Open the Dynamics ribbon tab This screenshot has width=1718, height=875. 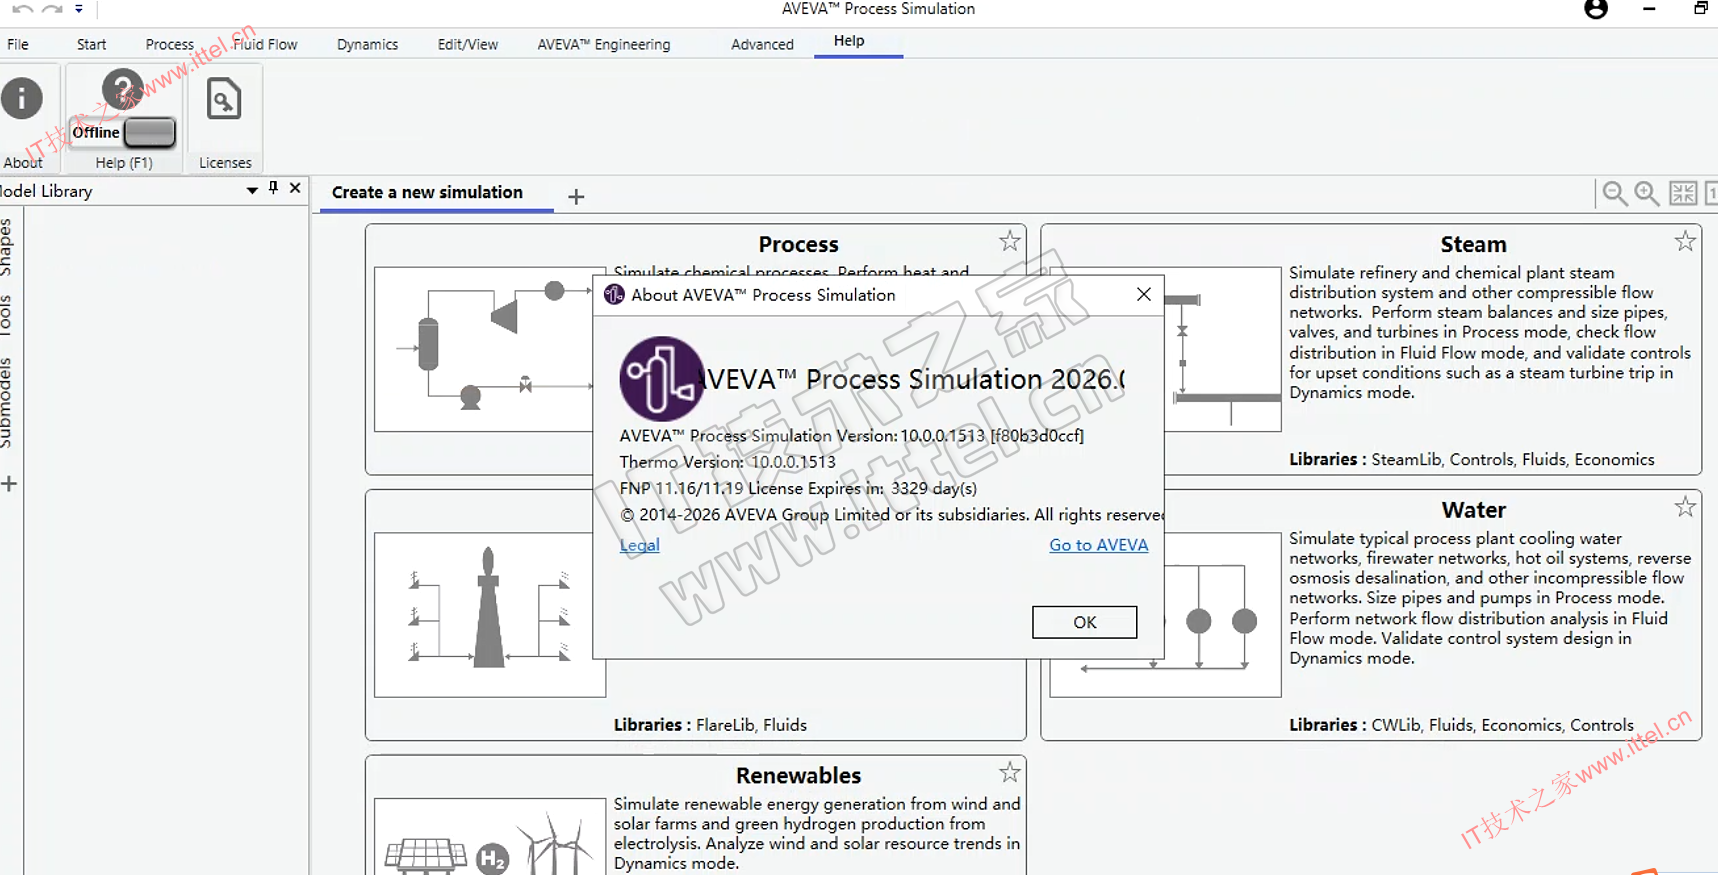click(x=367, y=44)
